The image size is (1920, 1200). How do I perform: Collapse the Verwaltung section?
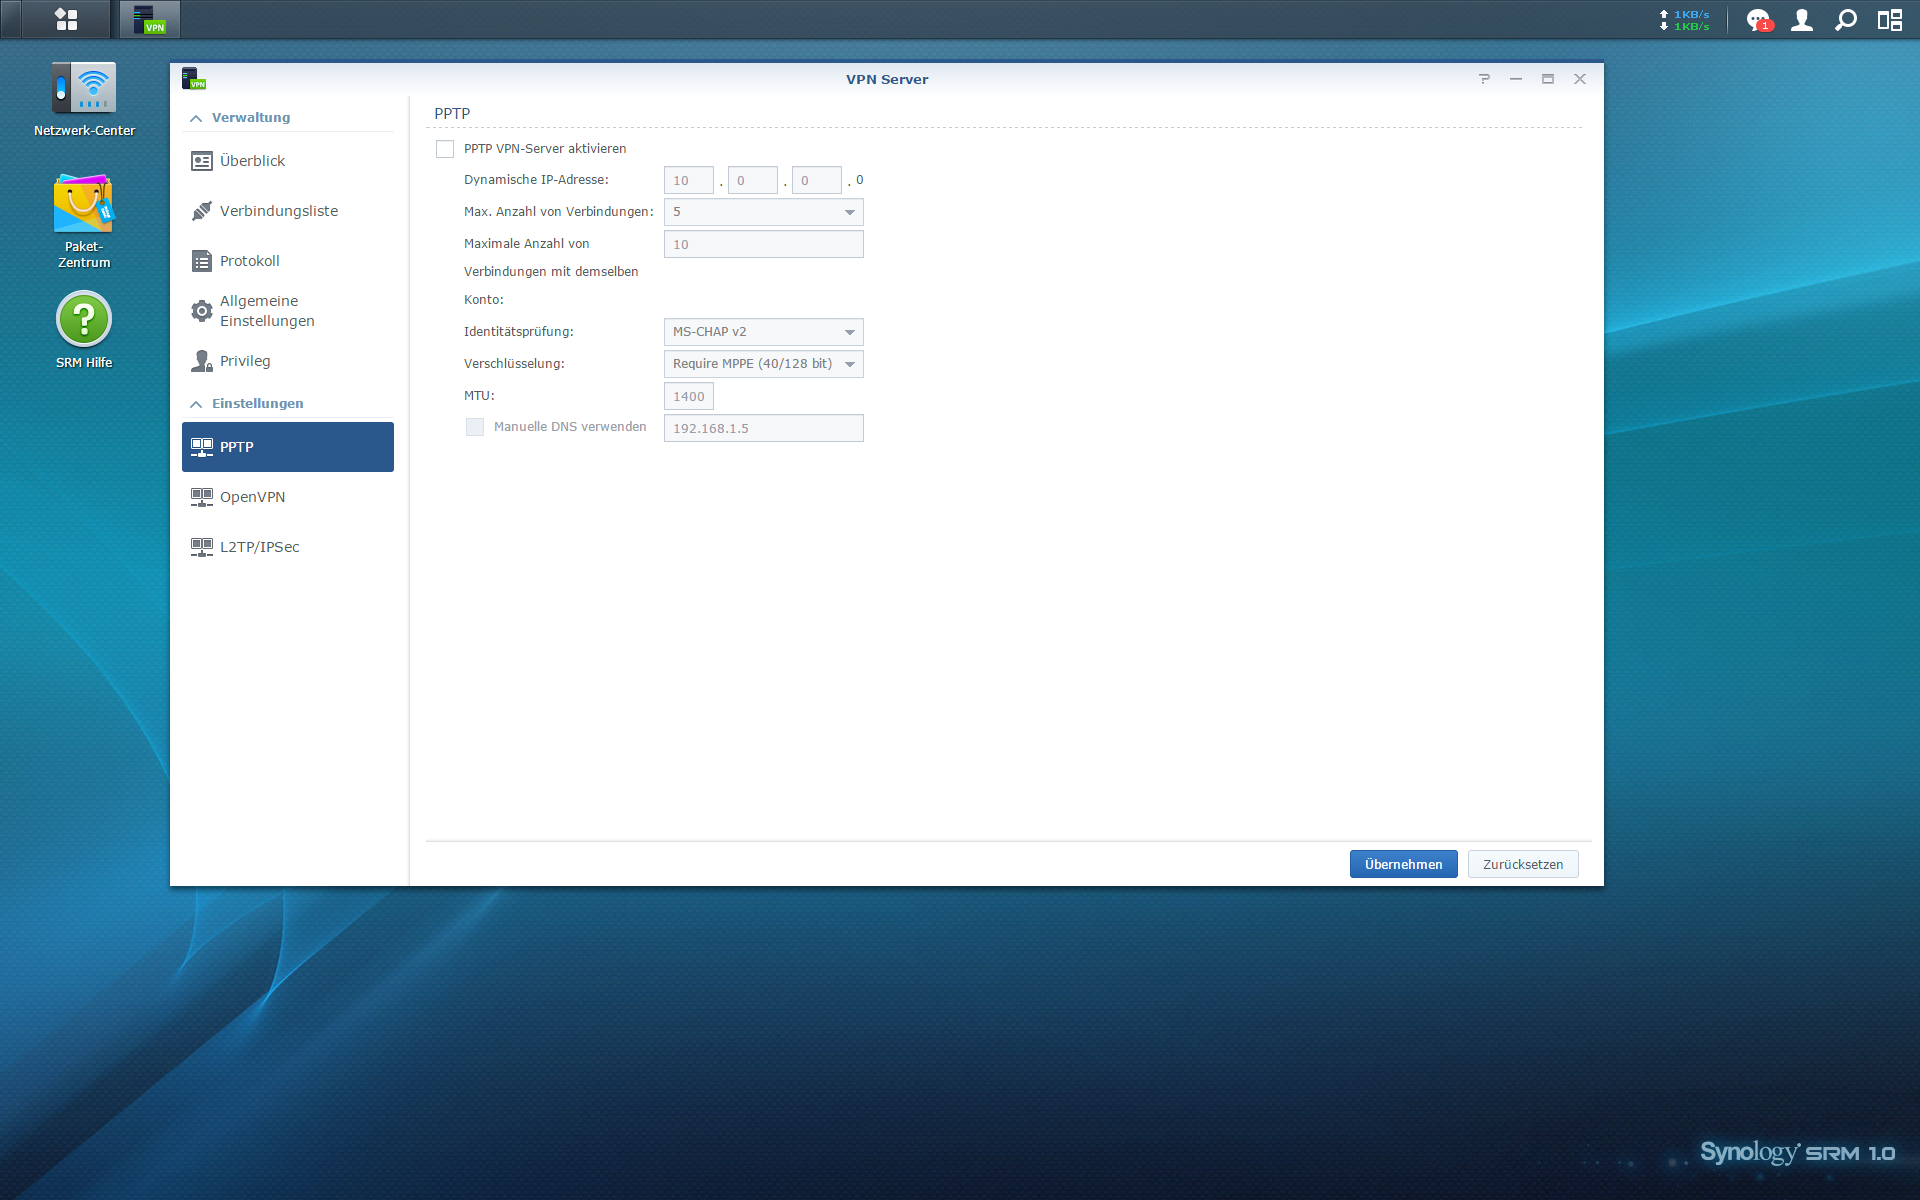coord(196,118)
